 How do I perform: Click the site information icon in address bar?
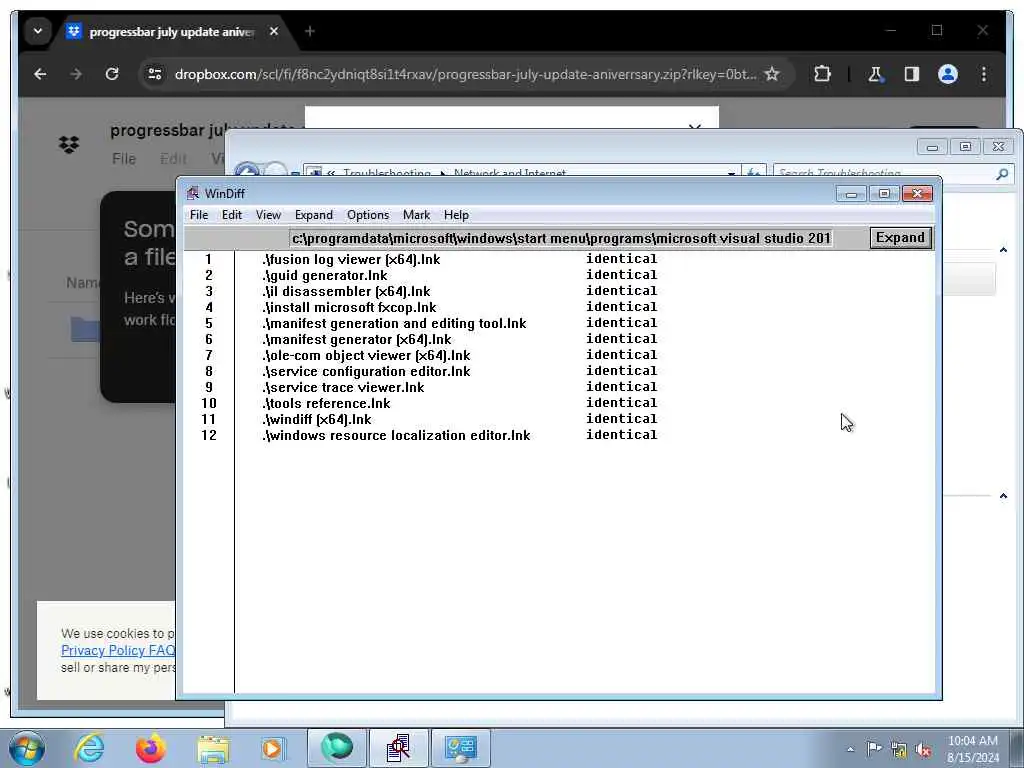[x=155, y=74]
